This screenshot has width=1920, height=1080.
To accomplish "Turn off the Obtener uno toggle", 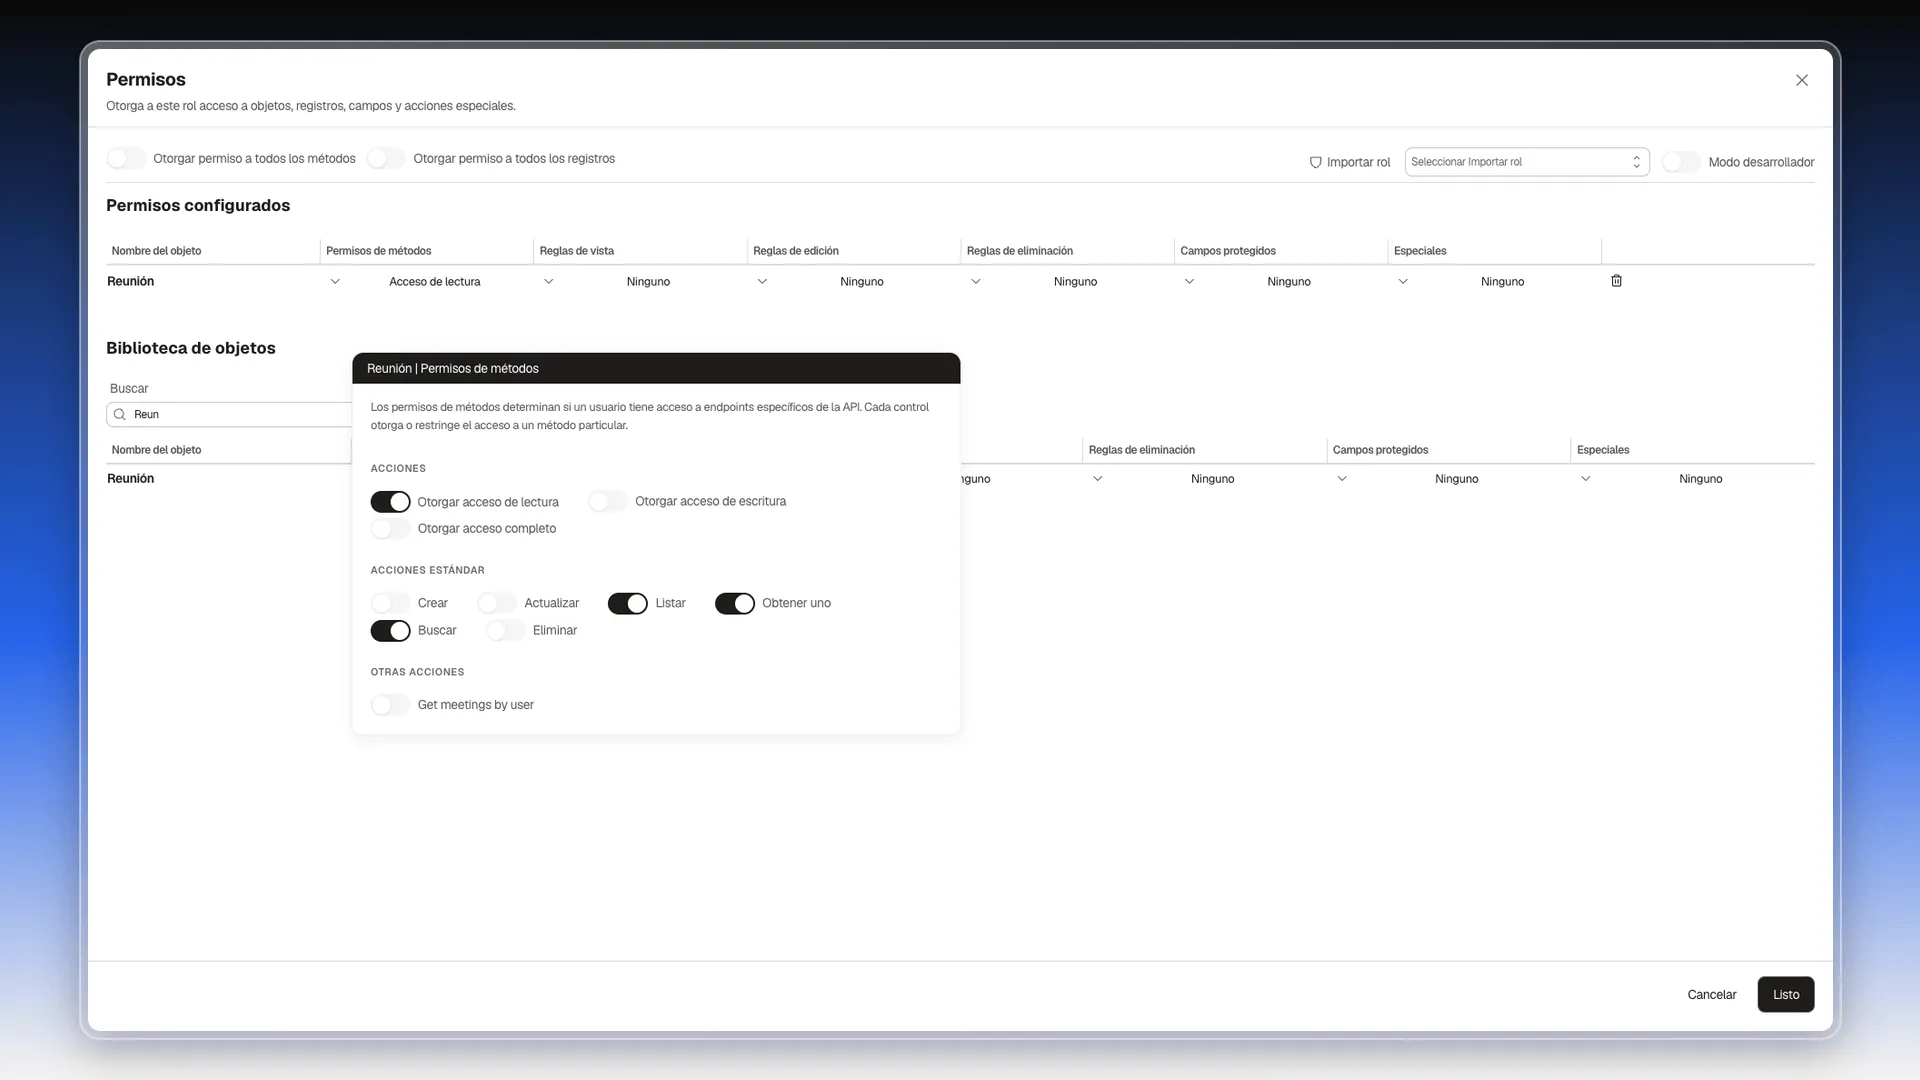I will click(735, 603).
